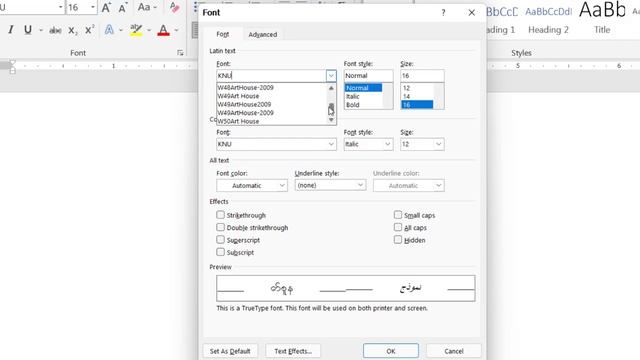Open complex scripts size dropdown
640x360 pixels.
(x=438, y=144)
